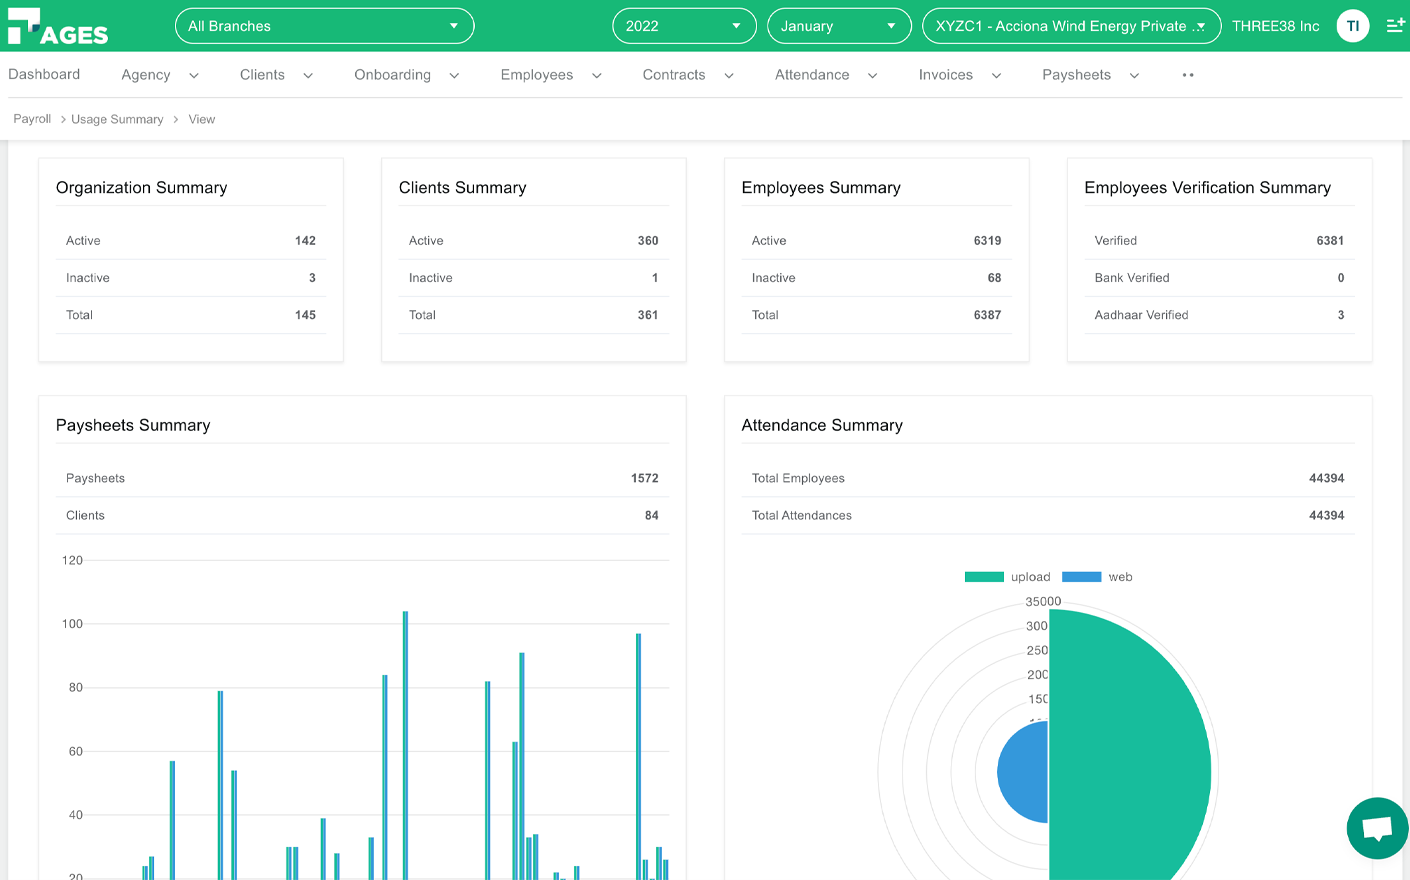Click the TI user avatar
The height and width of the screenshot is (880, 1410).
(x=1352, y=26)
